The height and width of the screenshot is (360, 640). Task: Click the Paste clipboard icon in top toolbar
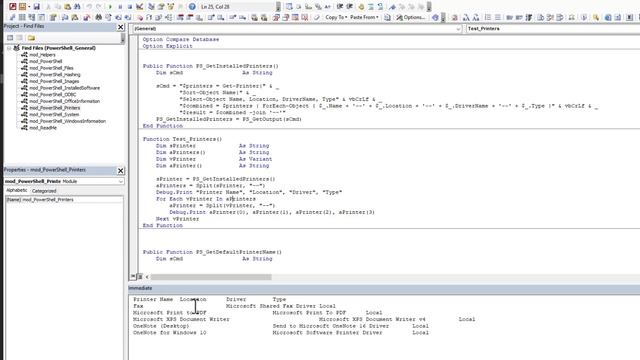coord(67,7)
